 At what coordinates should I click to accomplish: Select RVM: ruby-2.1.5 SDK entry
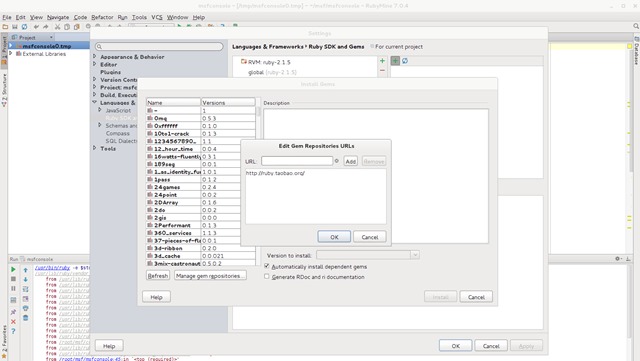[269, 62]
